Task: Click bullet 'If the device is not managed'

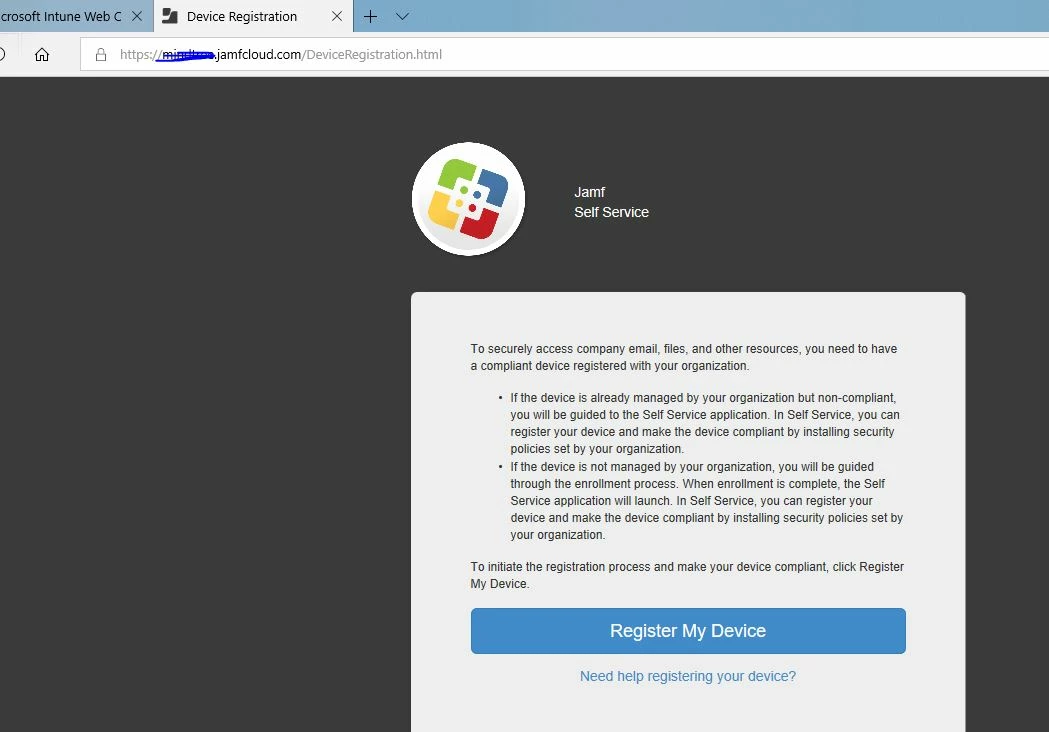Action: [x=706, y=500]
